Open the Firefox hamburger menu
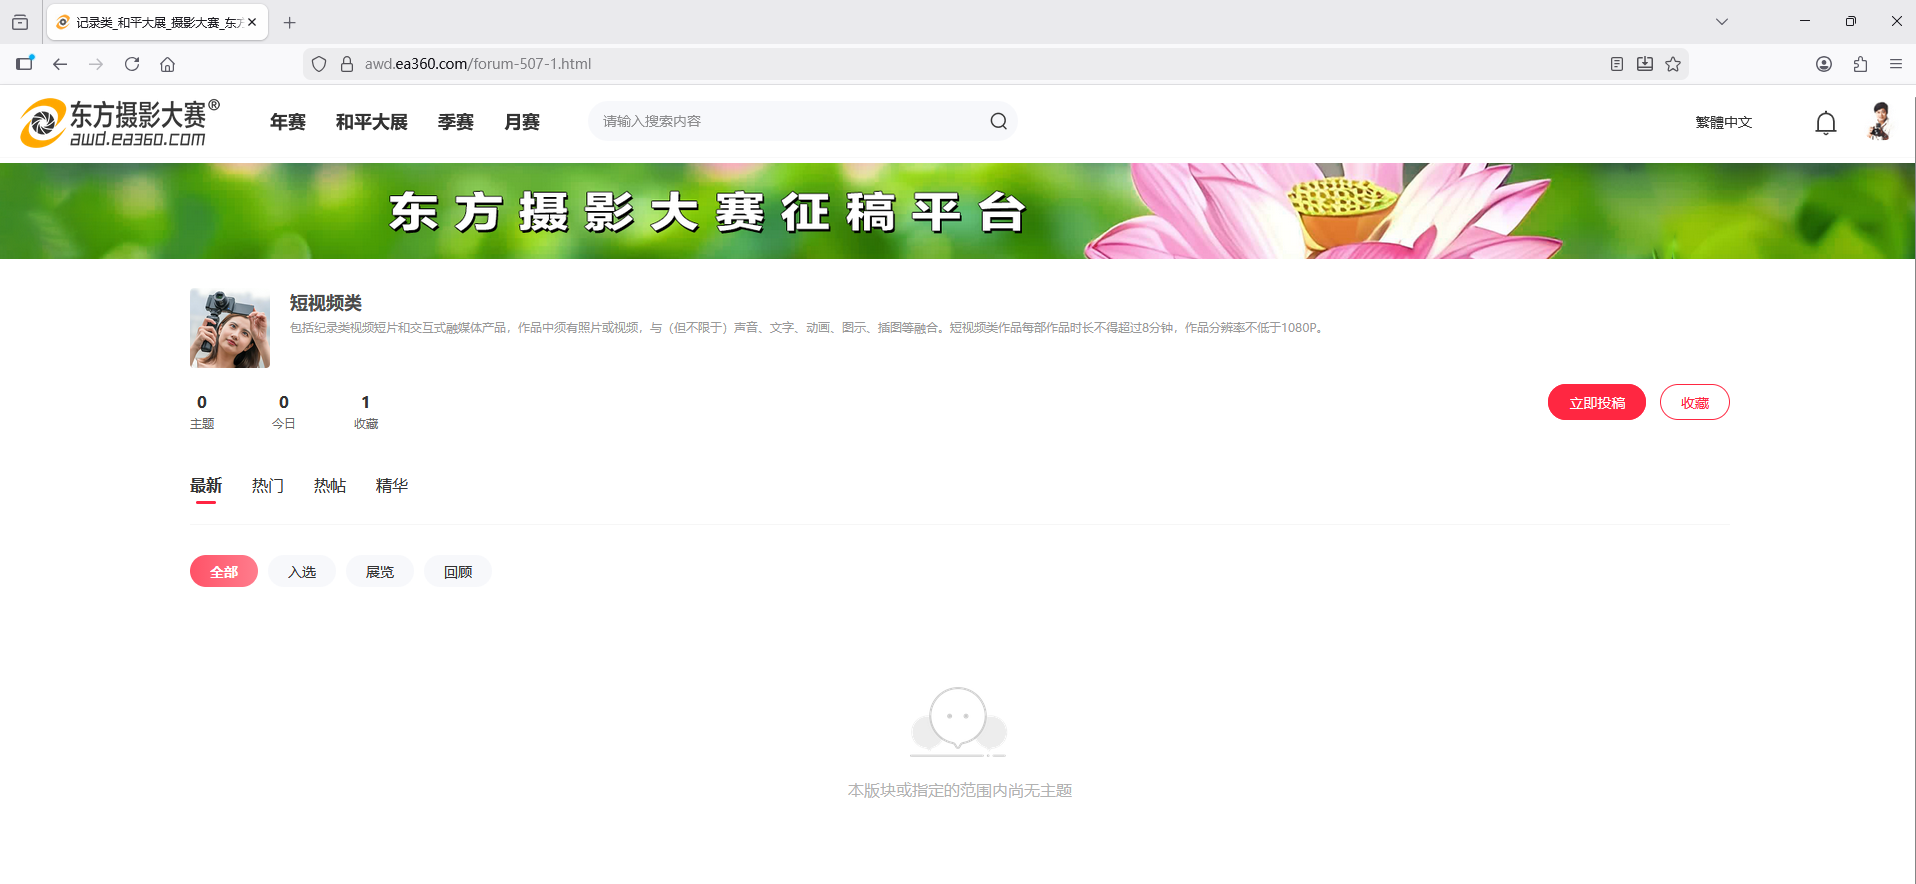The width and height of the screenshot is (1916, 884). (1895, 64)
